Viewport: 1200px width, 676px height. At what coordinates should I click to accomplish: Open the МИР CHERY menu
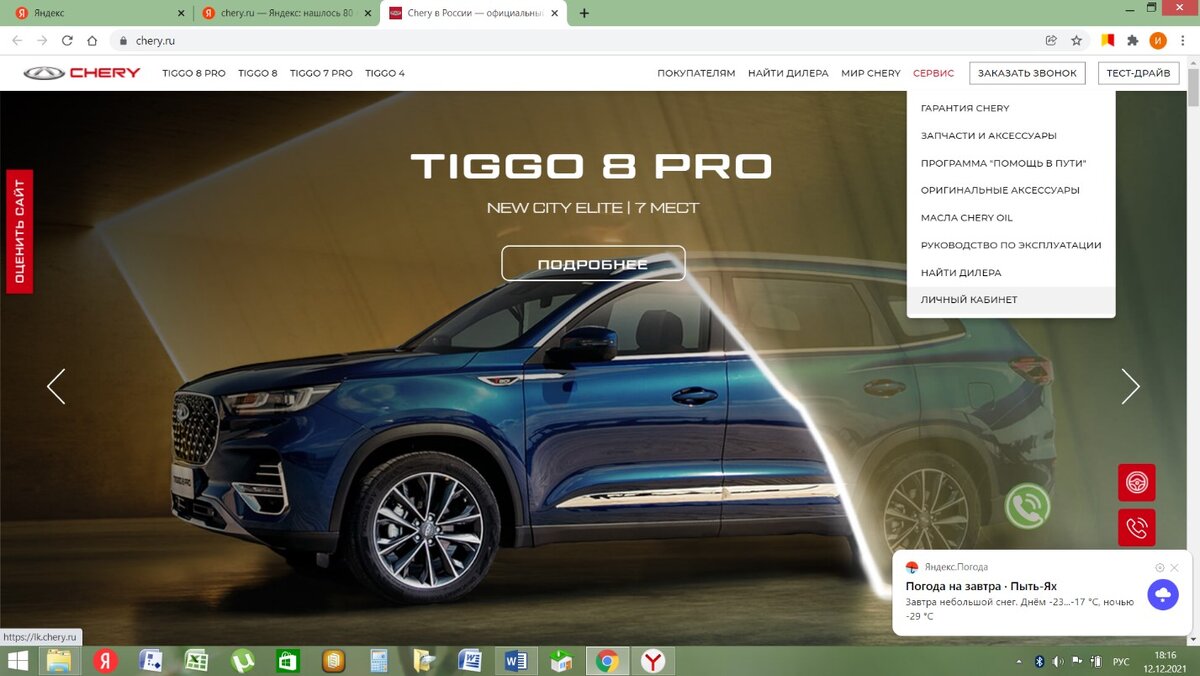[x=871, y=73]
